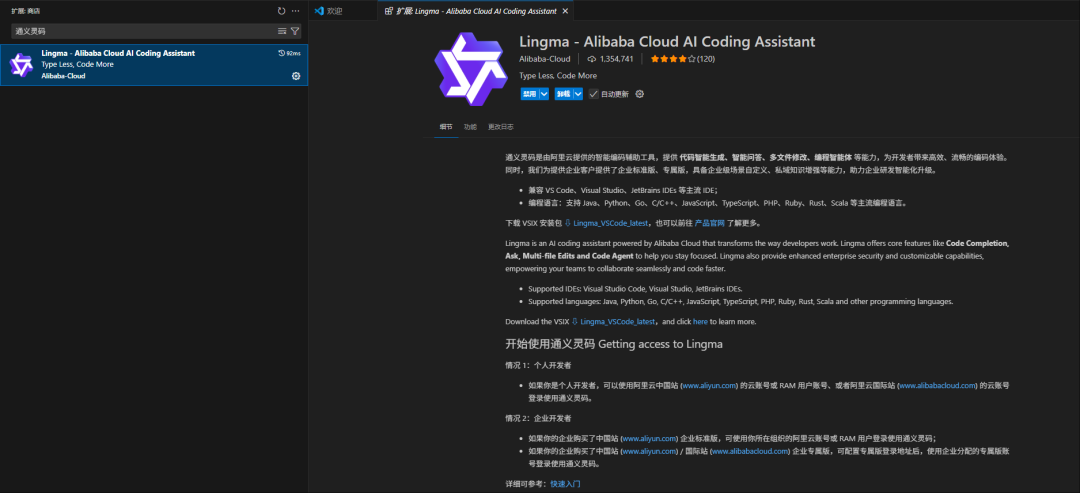
Task: Open the 快速入门 quick start link
Action: click(x=565, y=484)
